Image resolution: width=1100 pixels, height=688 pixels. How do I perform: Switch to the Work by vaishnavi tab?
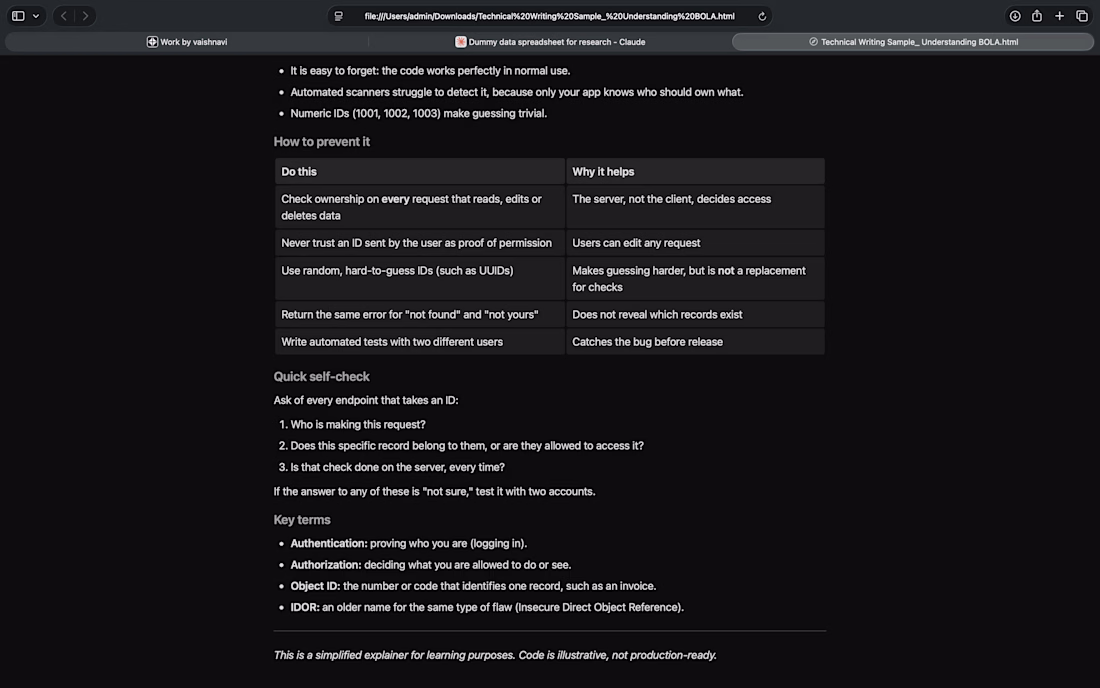pyautogui.click(x=187, y=42)
